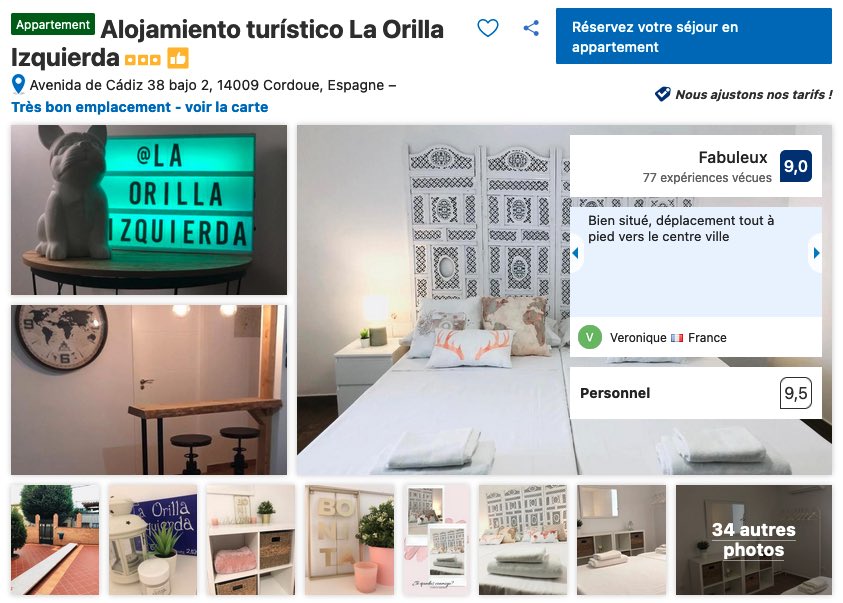The image size is (843, 603).
Task: Open the 34 autres photos thumbnail
Action: point(753,540)
